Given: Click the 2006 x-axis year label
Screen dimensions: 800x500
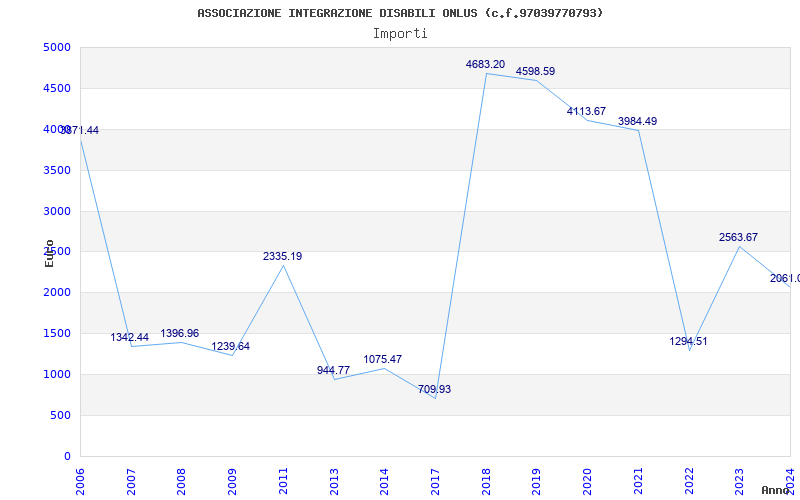Looking at the screenshot, I should [x=80, y=482].
